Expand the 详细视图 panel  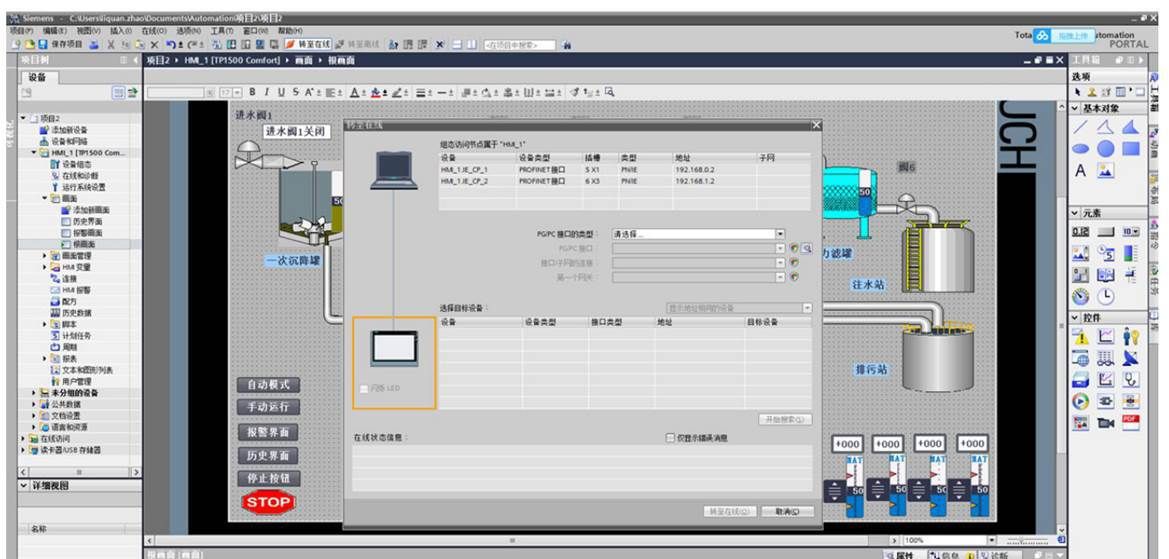(24, 486)
